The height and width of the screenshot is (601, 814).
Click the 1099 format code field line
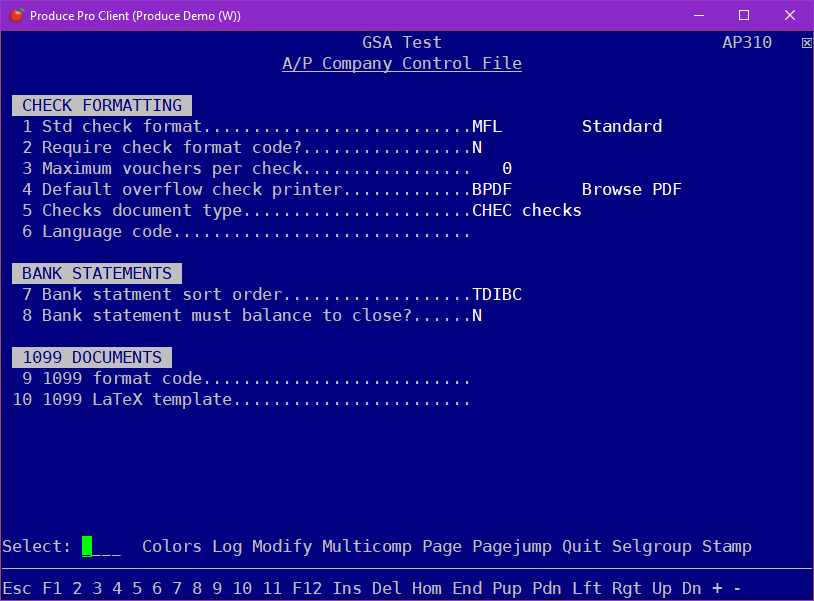pos(246,378)
